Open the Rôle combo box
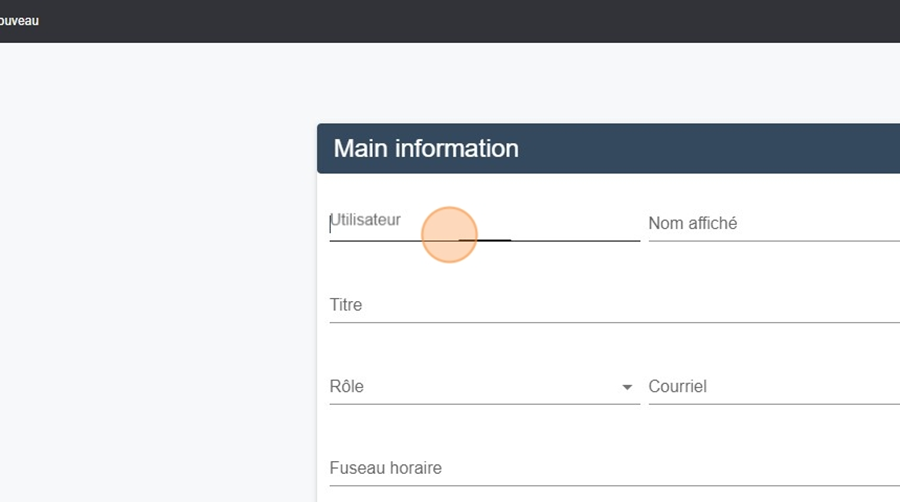This screenshot has height=502, width=900. click(x=484, y=387)
